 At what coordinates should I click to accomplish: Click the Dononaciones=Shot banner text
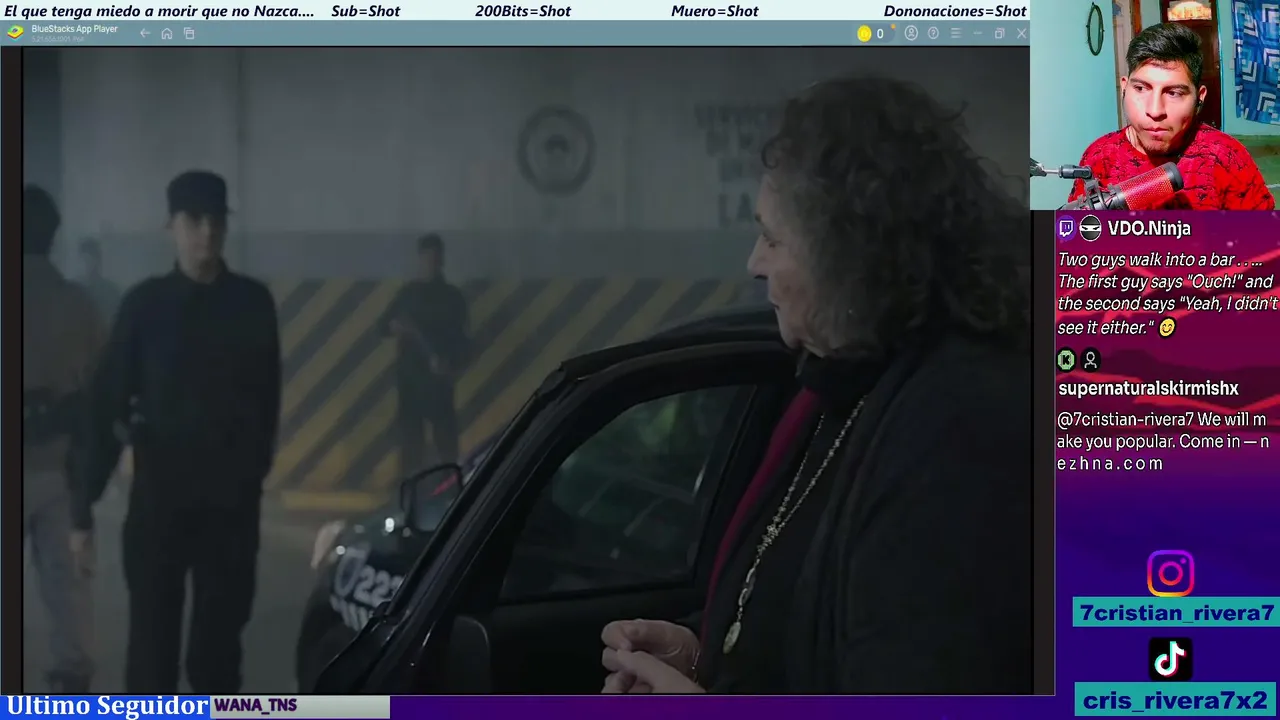click(x=955, y=11)
